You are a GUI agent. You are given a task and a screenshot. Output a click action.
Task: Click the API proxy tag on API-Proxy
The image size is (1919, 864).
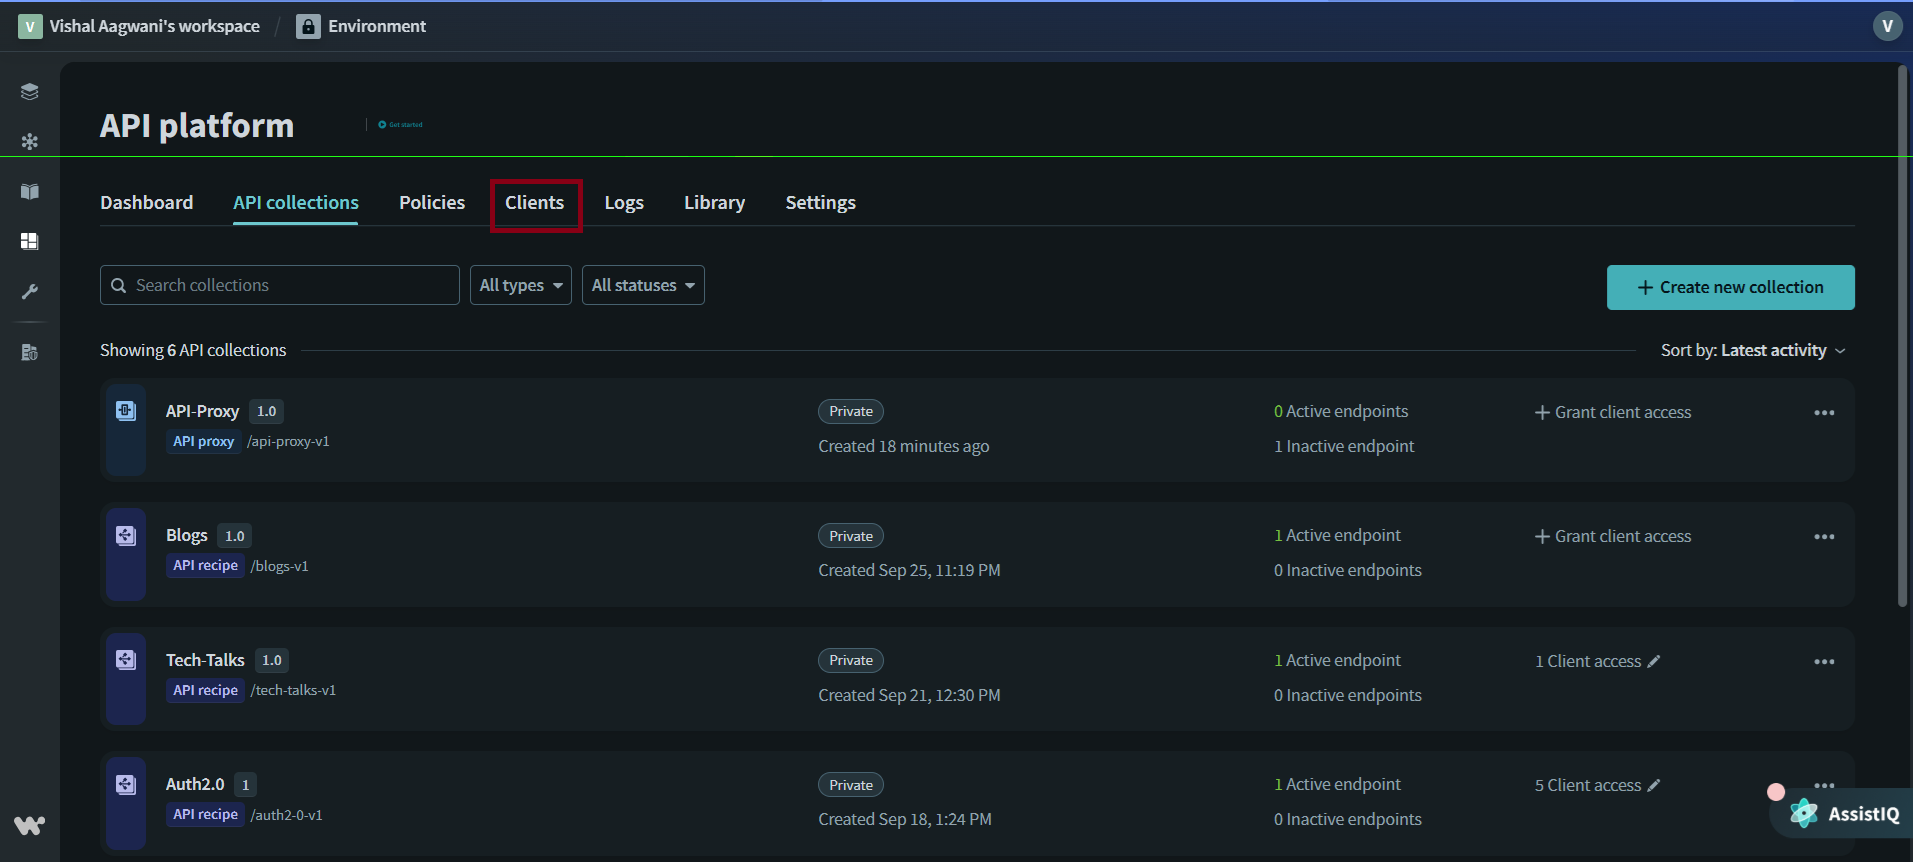click(x=204, y=441)
